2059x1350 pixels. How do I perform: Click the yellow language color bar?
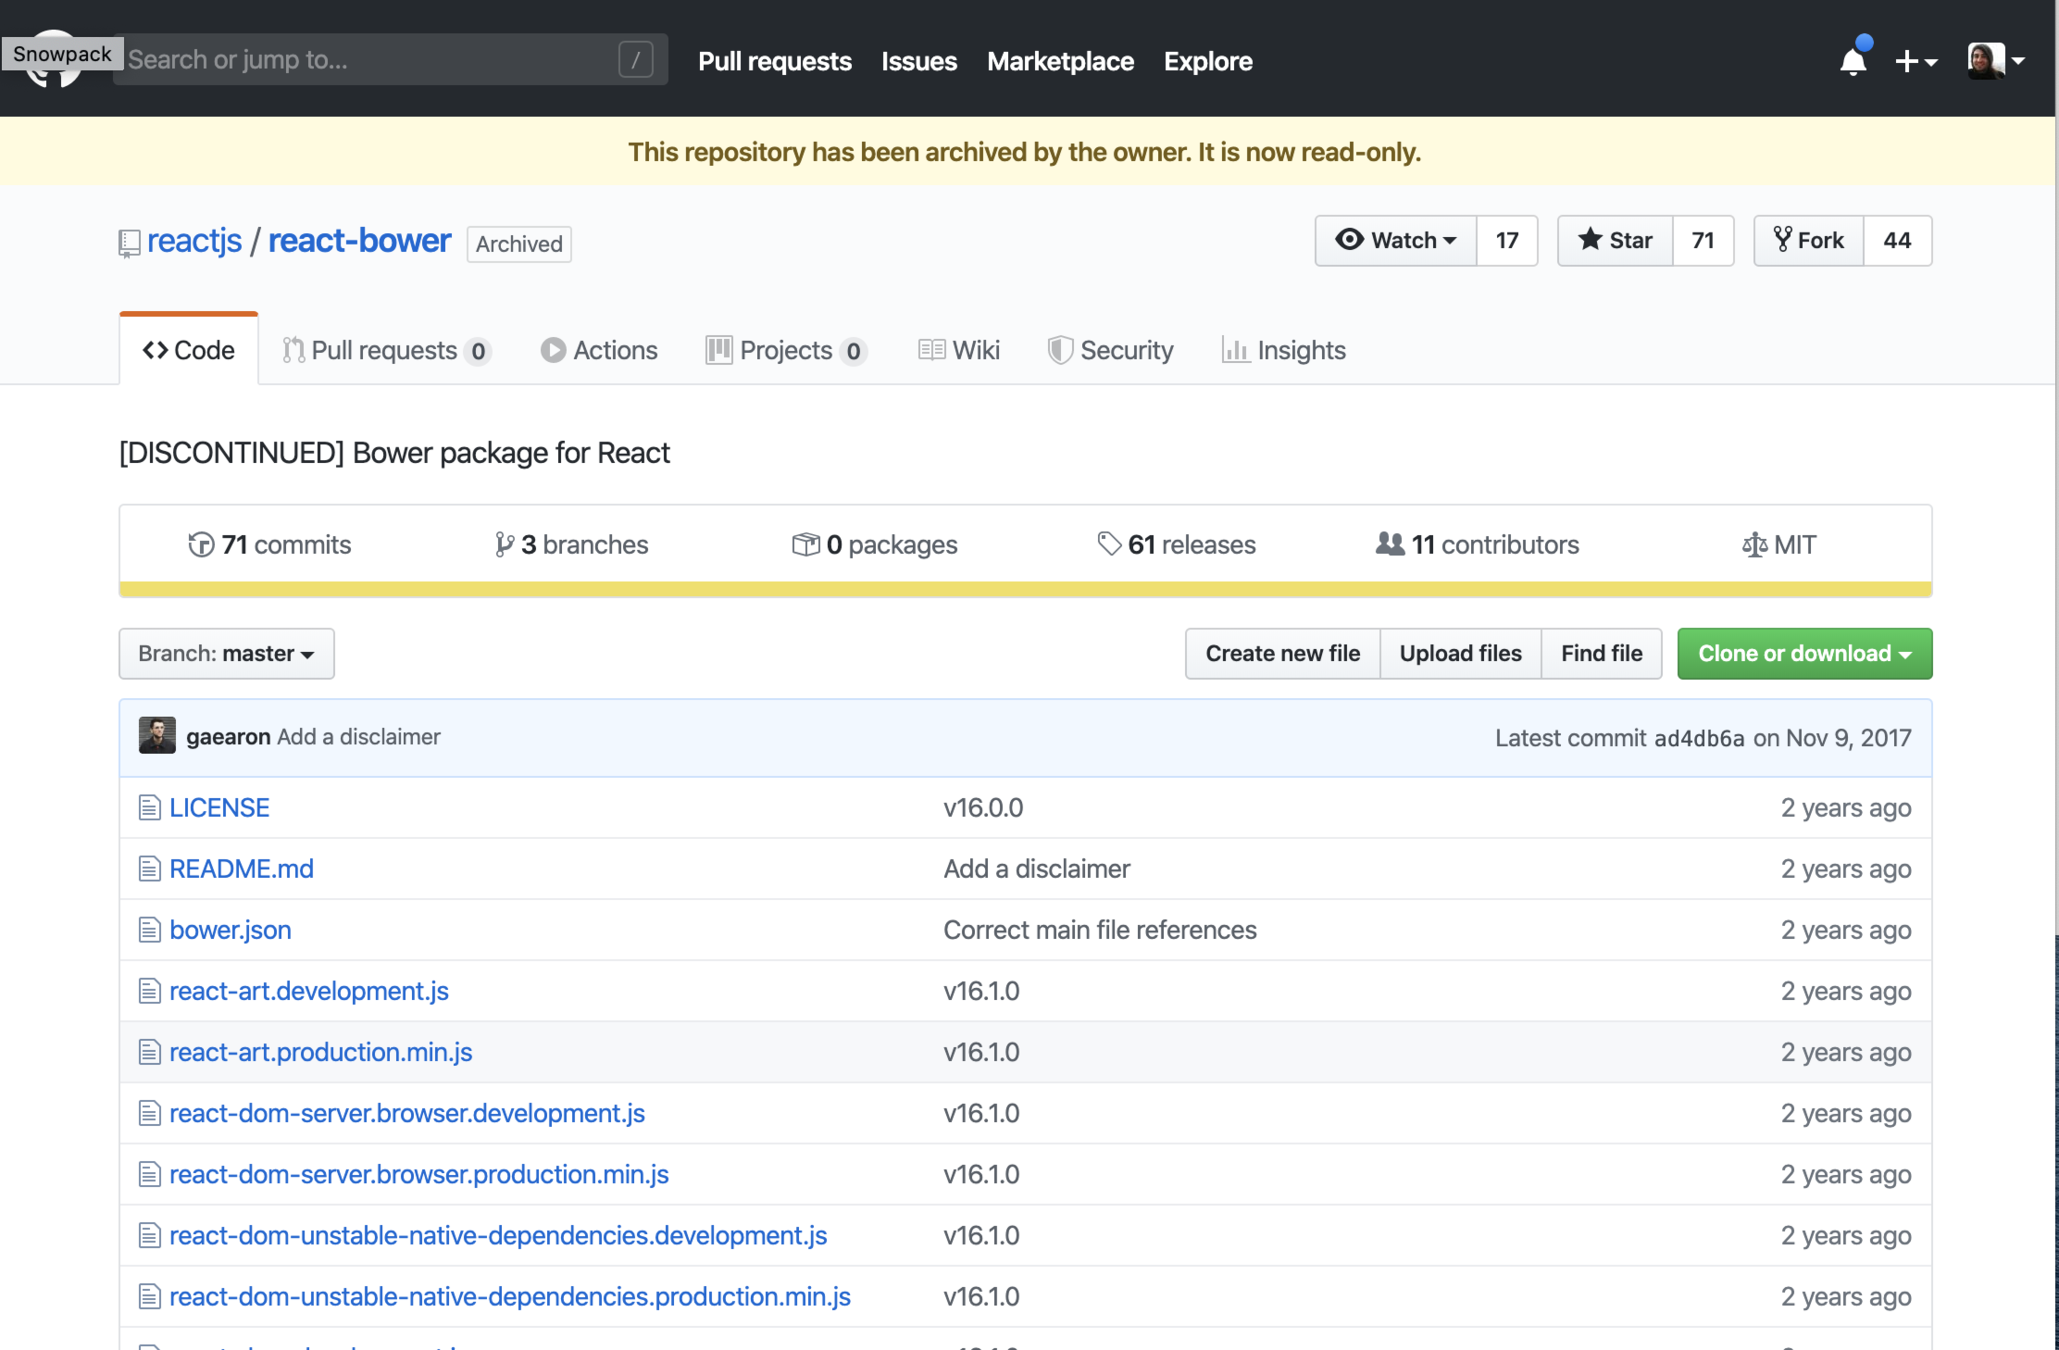coord(1025,589)
